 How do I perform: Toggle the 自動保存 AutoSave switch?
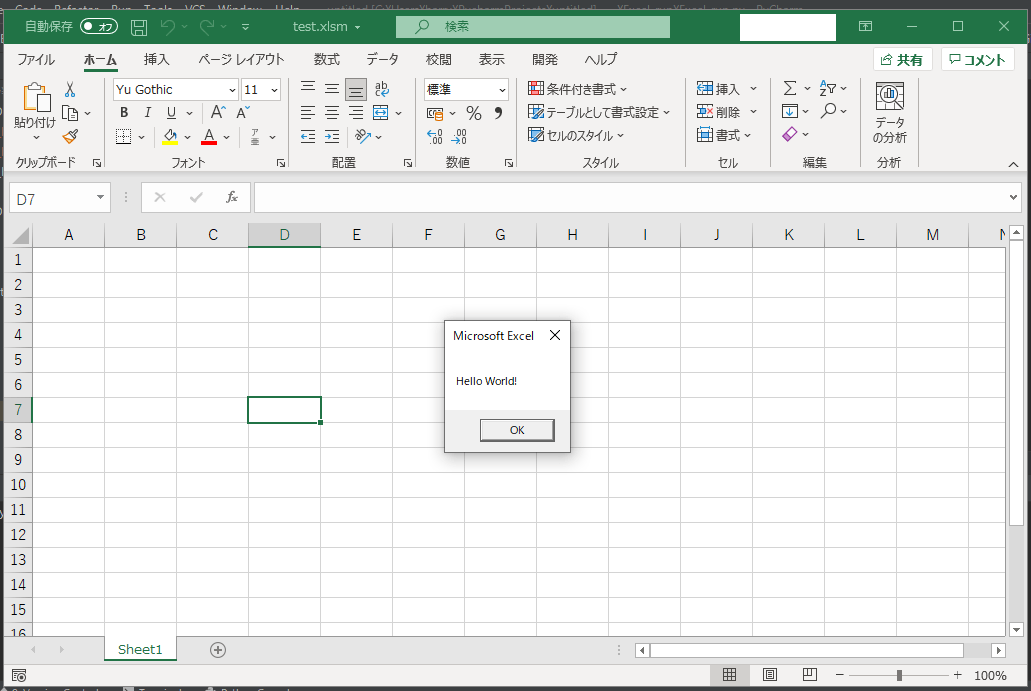(x=99, y=26)
